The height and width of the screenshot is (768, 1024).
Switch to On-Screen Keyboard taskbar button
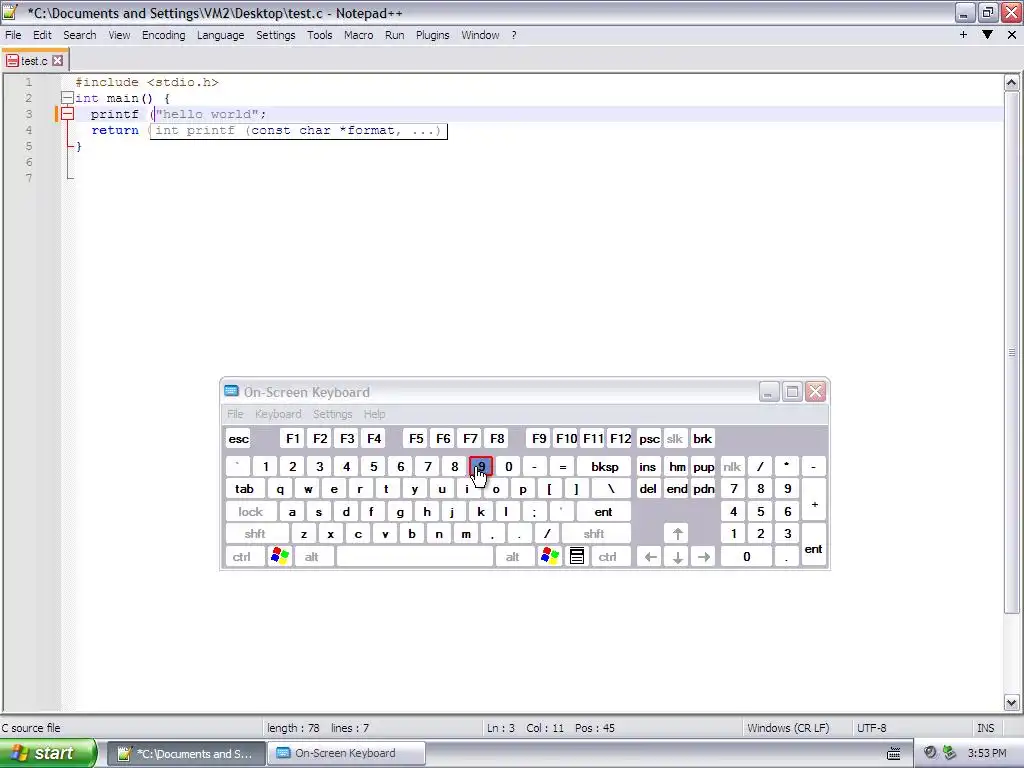click(x=346, y=754)
